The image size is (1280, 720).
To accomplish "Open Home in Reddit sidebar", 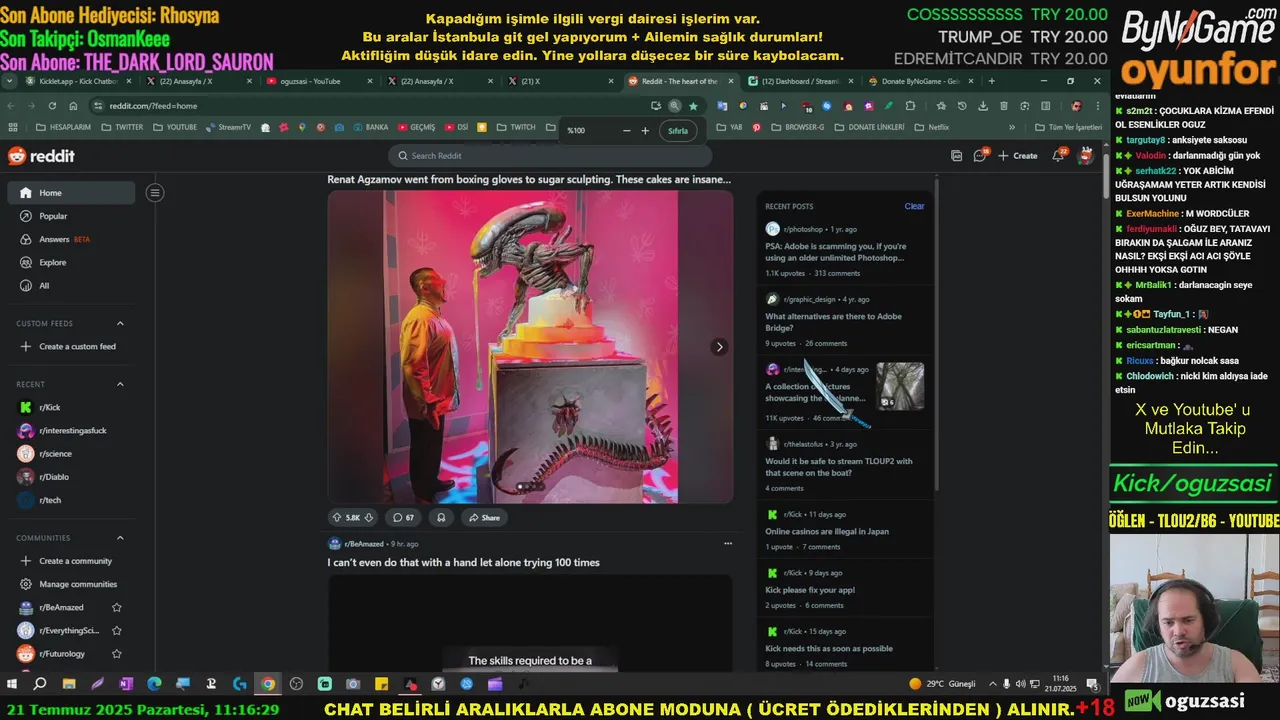I will (71, 193).
